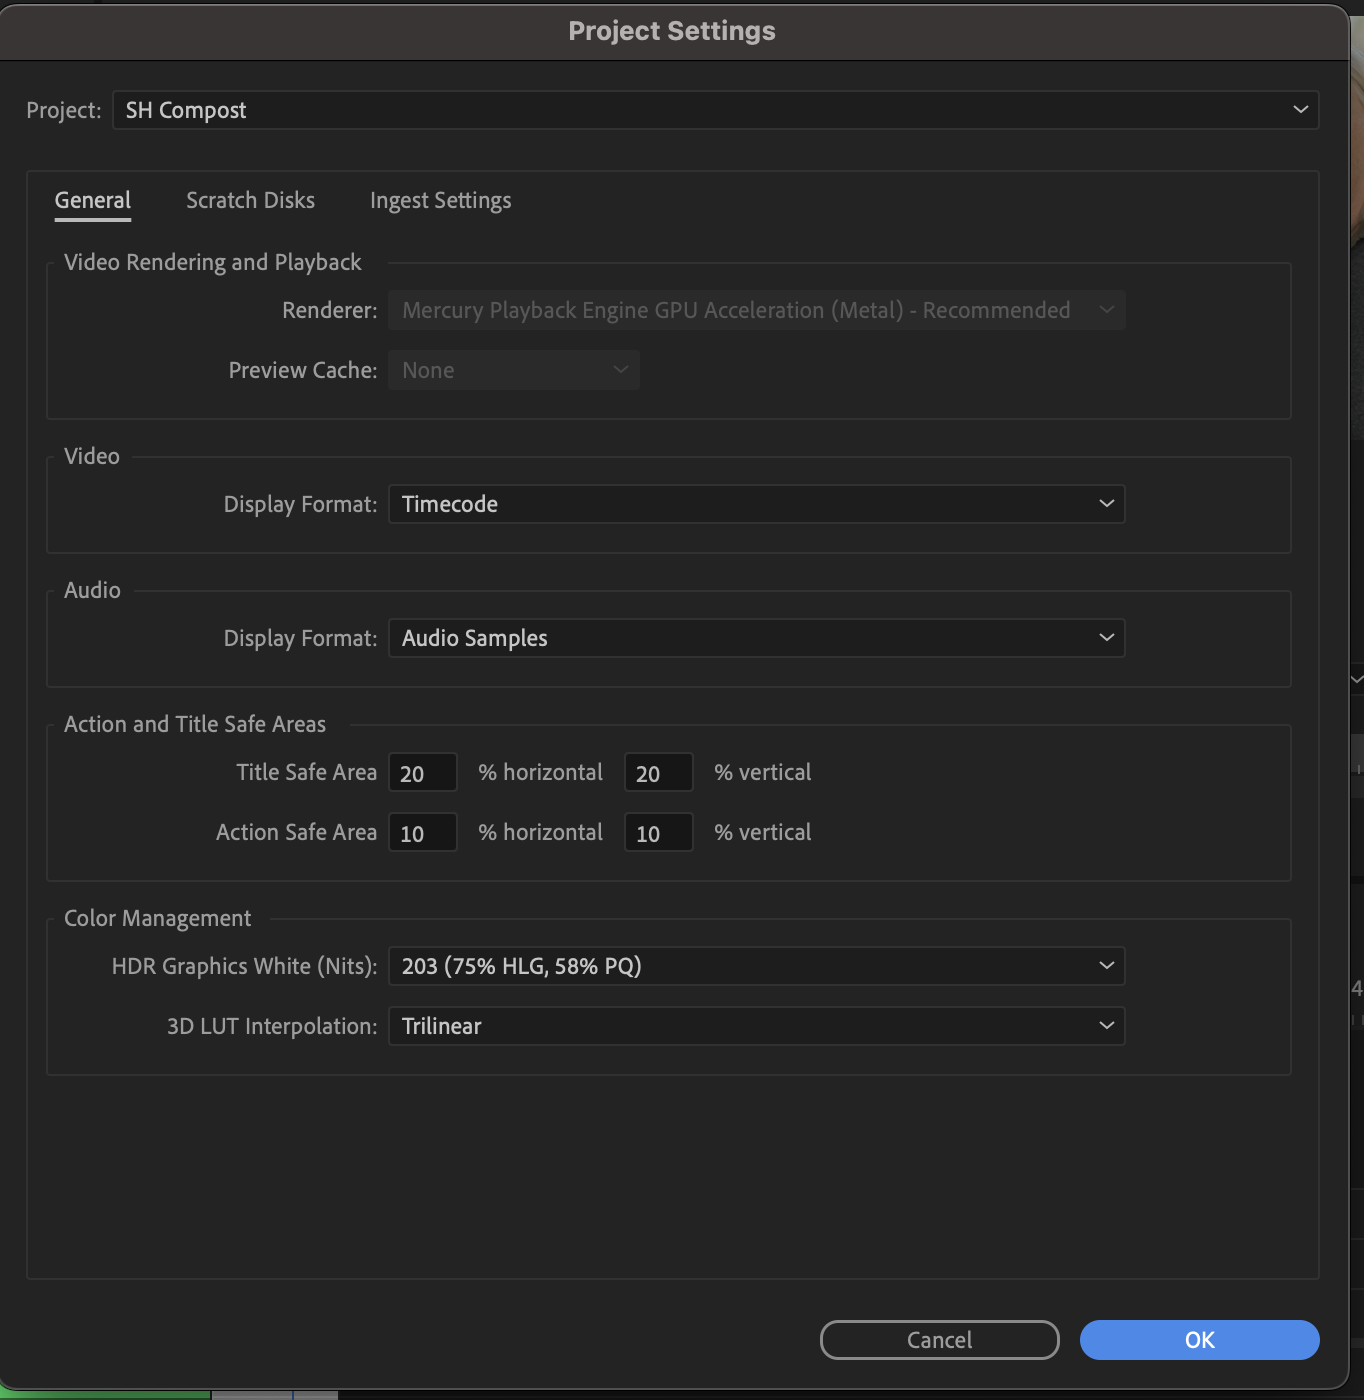
Task: Edit the Title Safe Area vertical percentage
Action: 658,772
